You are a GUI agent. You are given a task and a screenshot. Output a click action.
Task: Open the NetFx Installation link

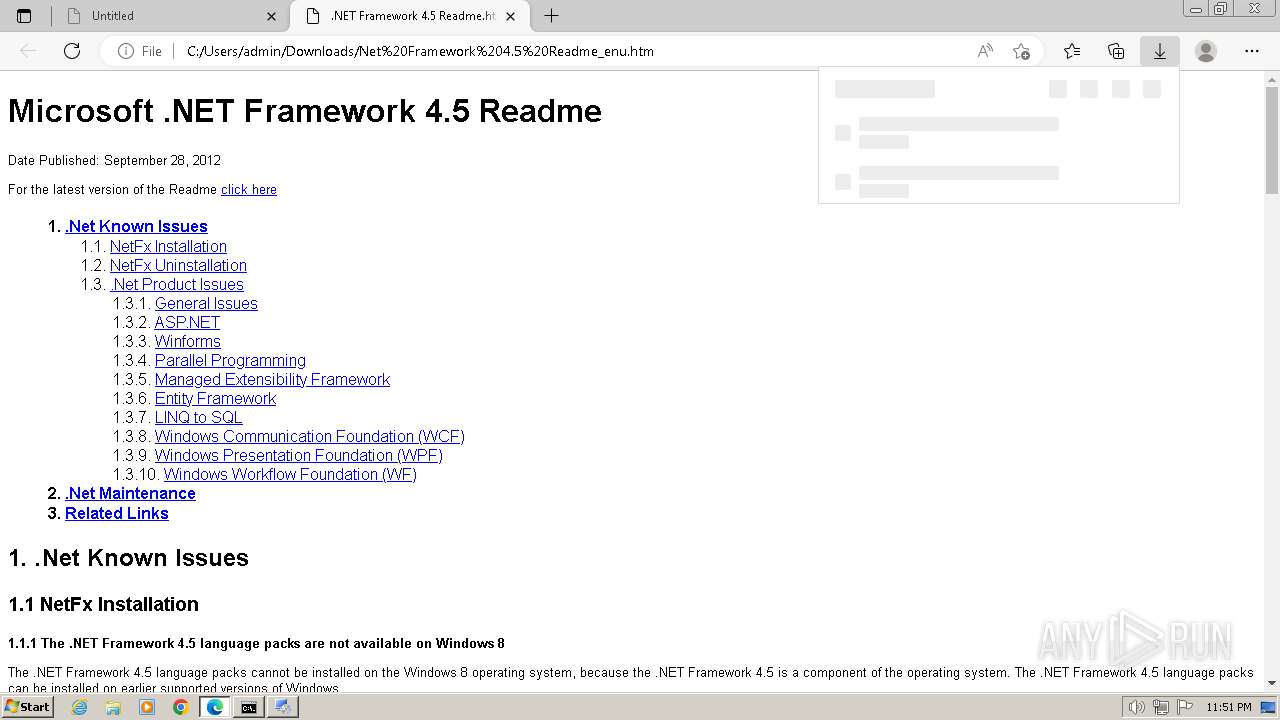(168, 246)
